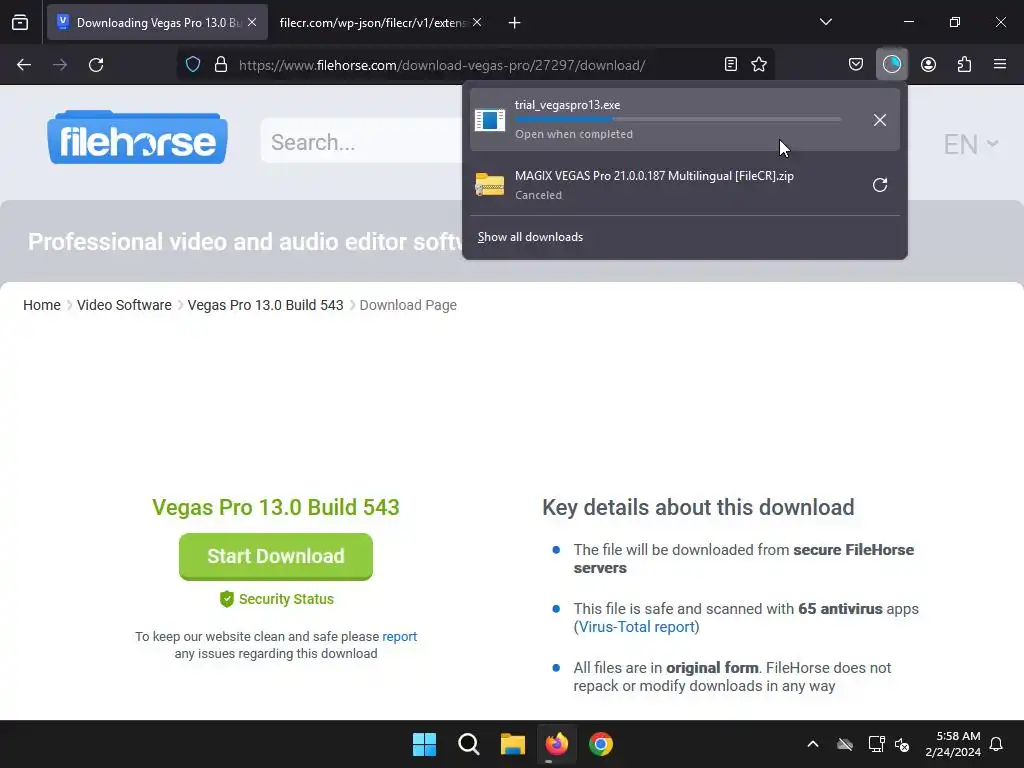
Task: List all tabs dropdown arrow
Action: [x=825, y=22]
